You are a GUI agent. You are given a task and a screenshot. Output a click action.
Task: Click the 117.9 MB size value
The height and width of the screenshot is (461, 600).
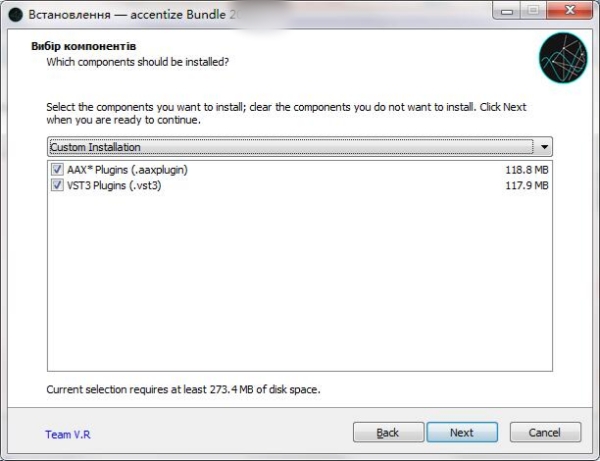pos(527,185)
